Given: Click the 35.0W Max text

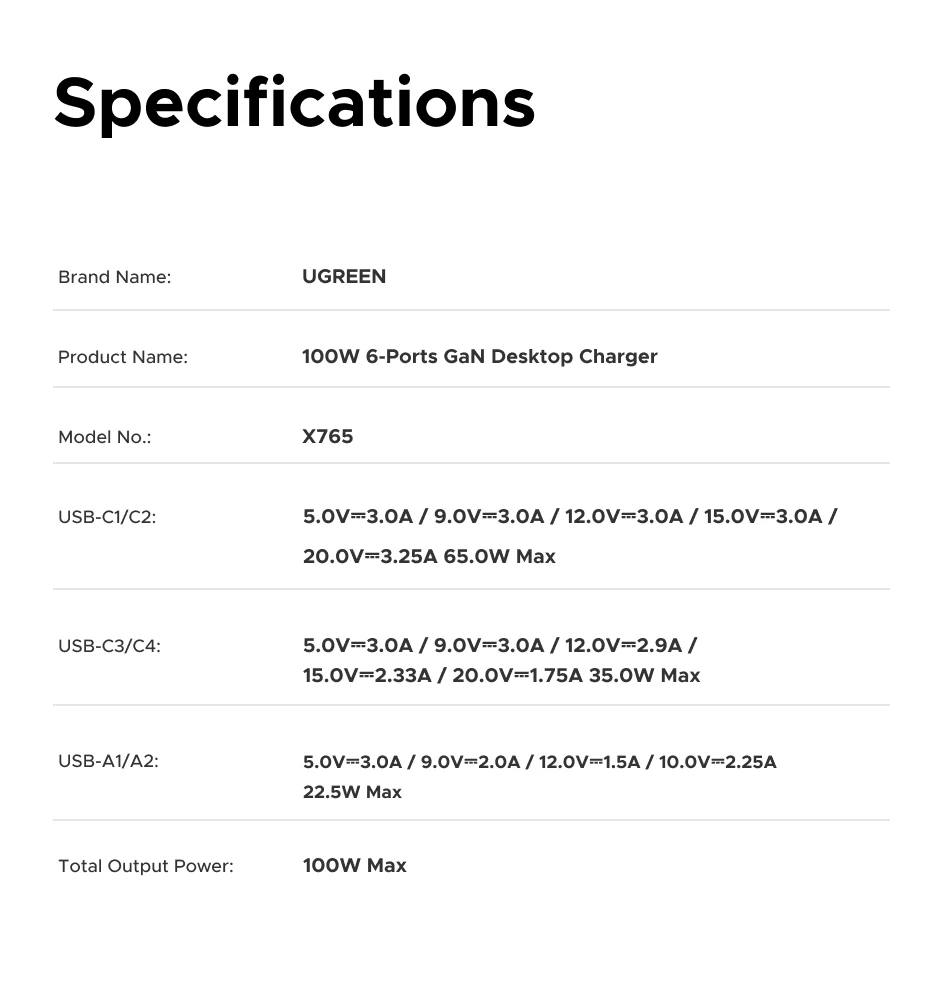Looking at the screenshot, I should [644, 676].
